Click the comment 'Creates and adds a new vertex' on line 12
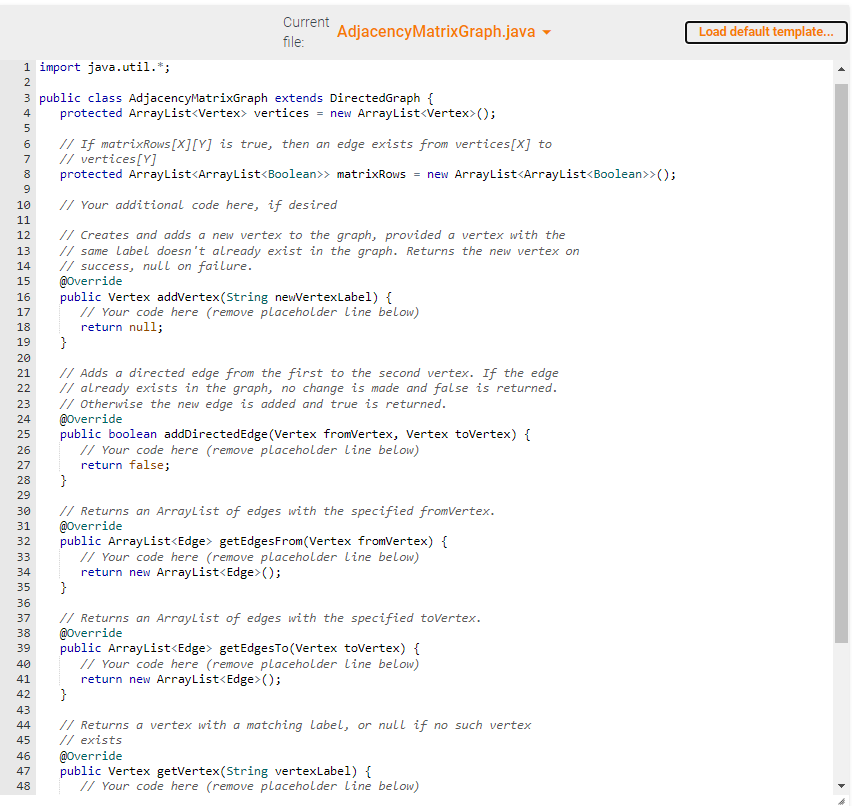The height and width of the screenshot is (806, 852). 312,235
